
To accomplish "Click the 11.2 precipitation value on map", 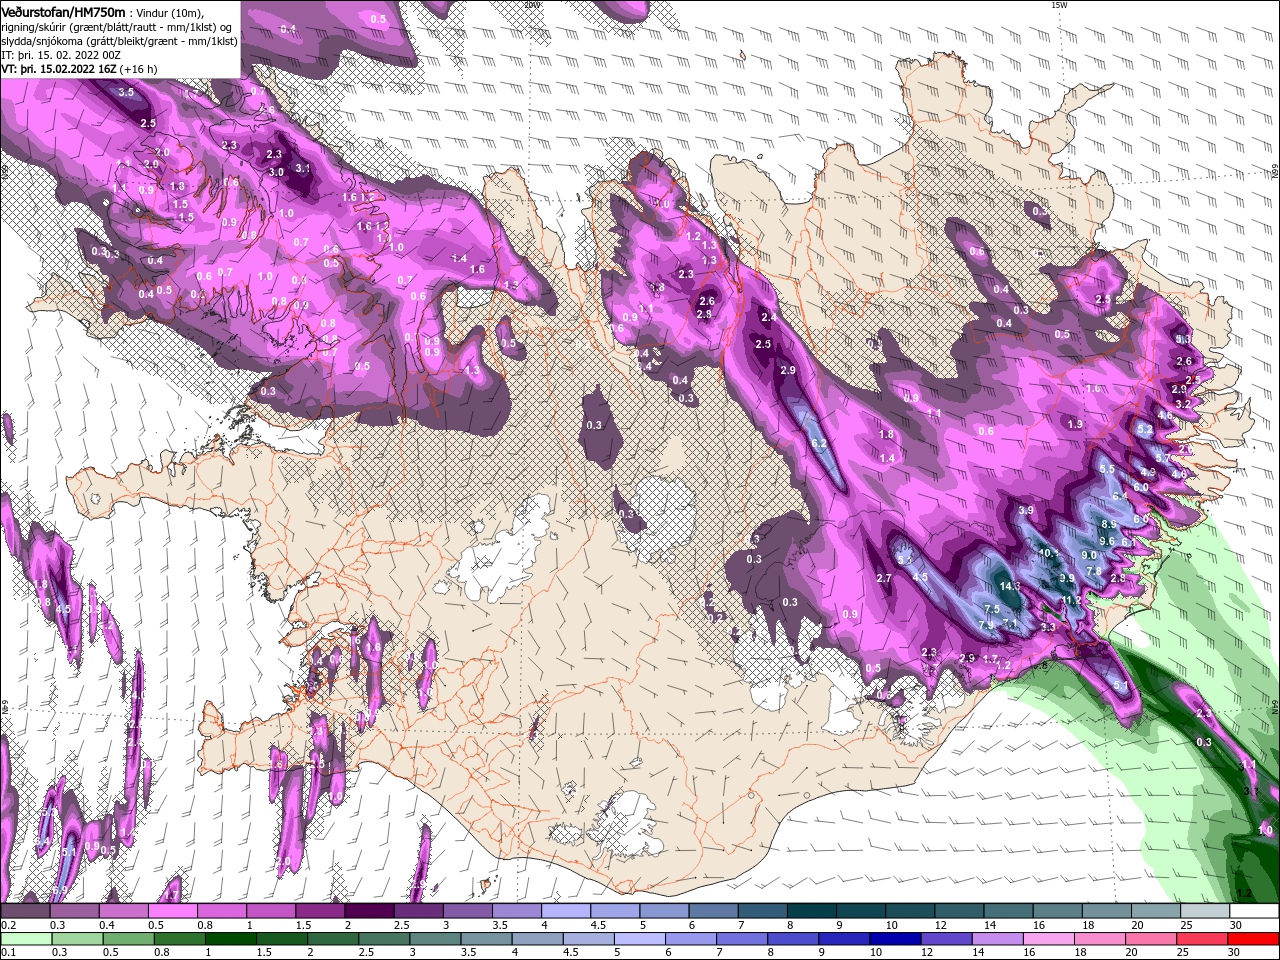I will tap(1072, 600).
